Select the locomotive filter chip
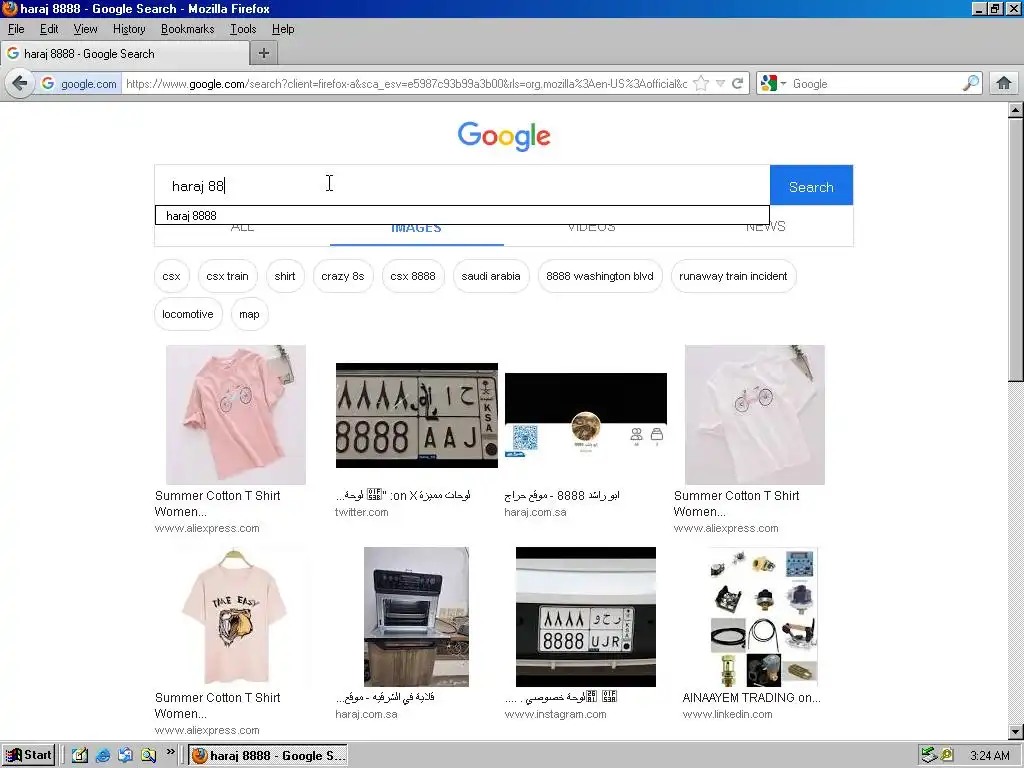 [187, 314]
